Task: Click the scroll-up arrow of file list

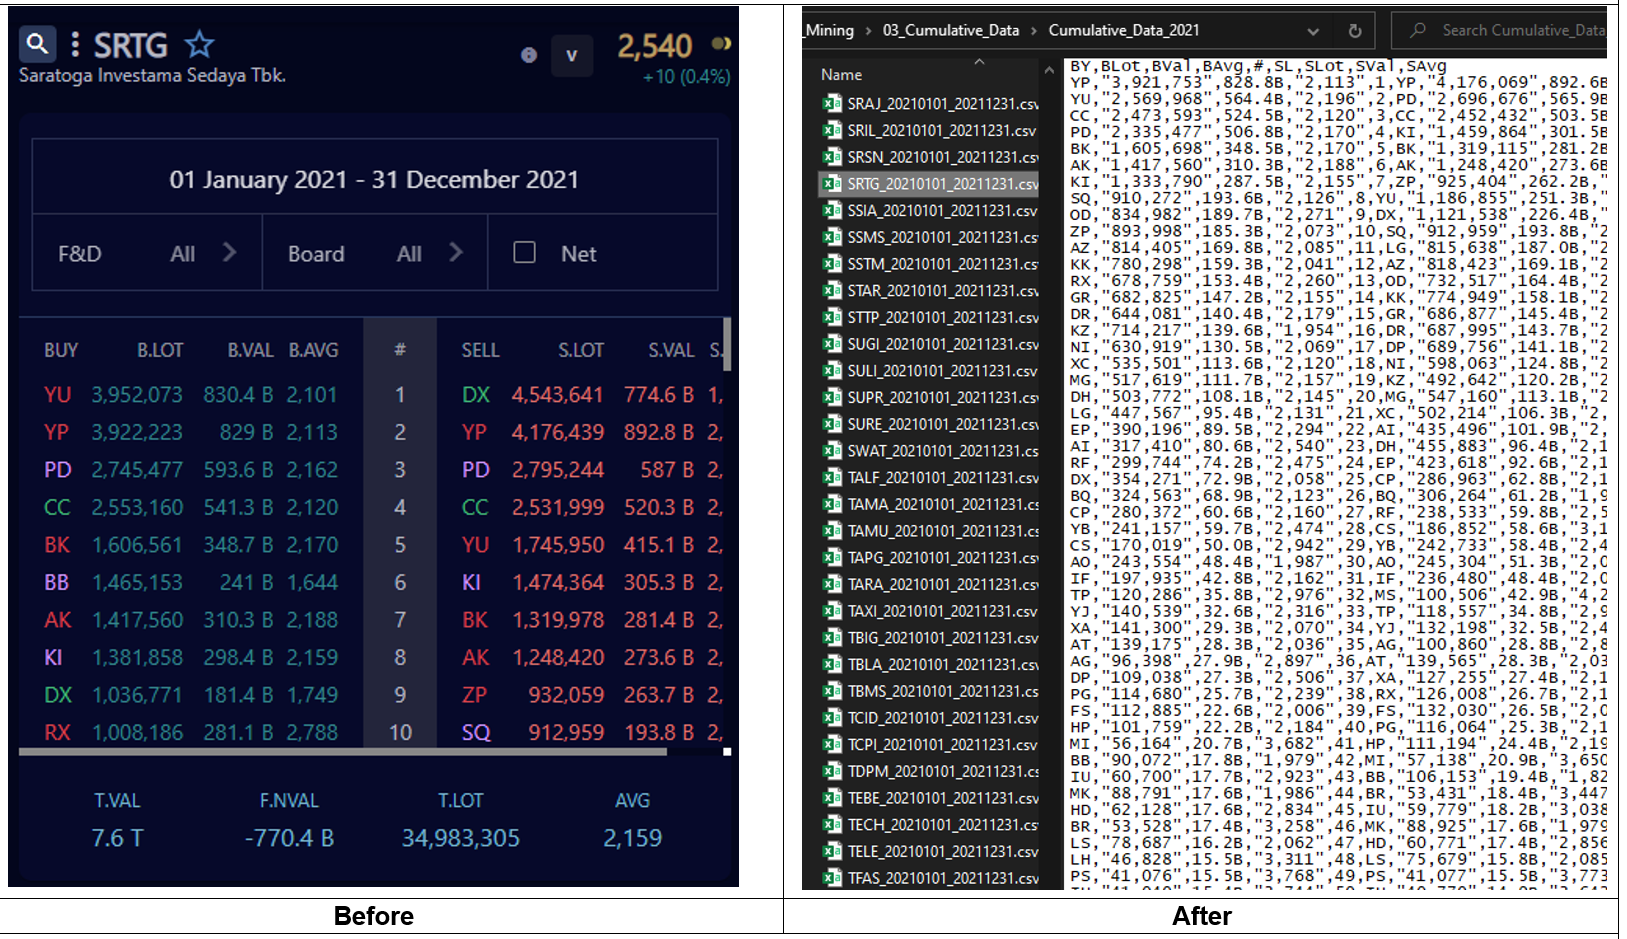Action: click(x=1048, y=71)
